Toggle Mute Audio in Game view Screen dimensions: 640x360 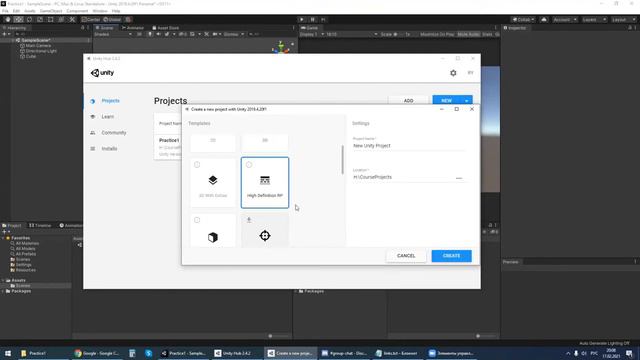468,34
